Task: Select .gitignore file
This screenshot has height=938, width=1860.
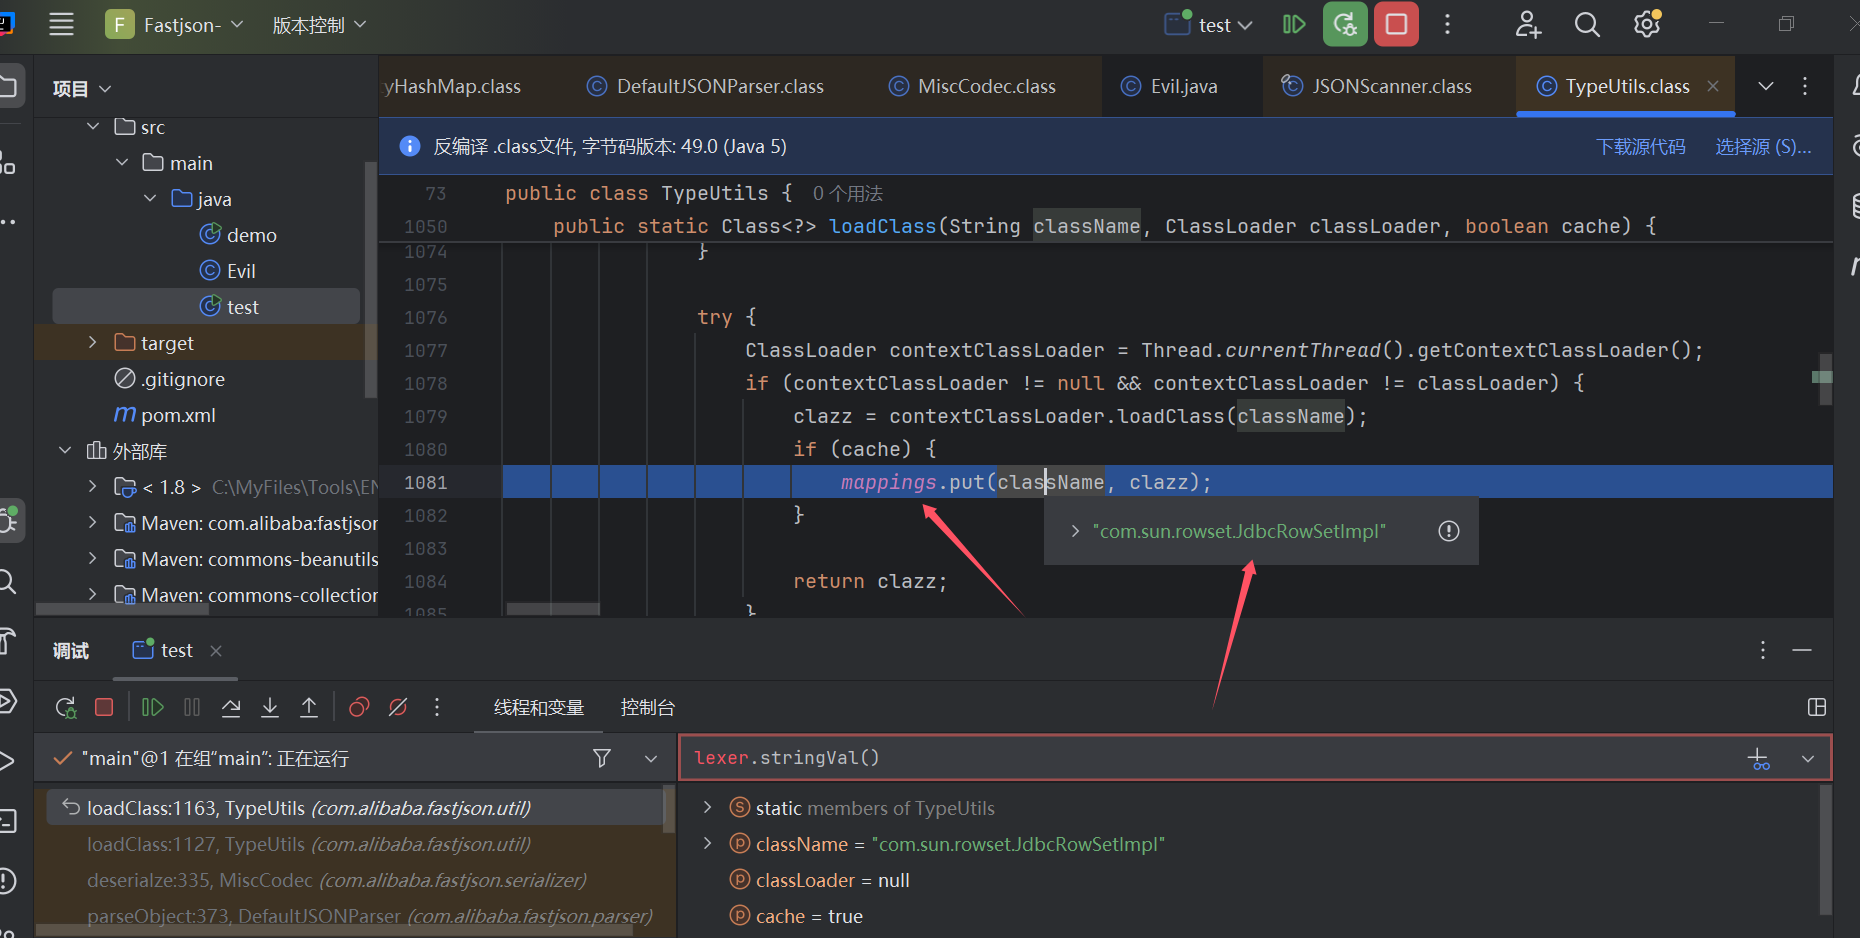Action: pos(170,379)
